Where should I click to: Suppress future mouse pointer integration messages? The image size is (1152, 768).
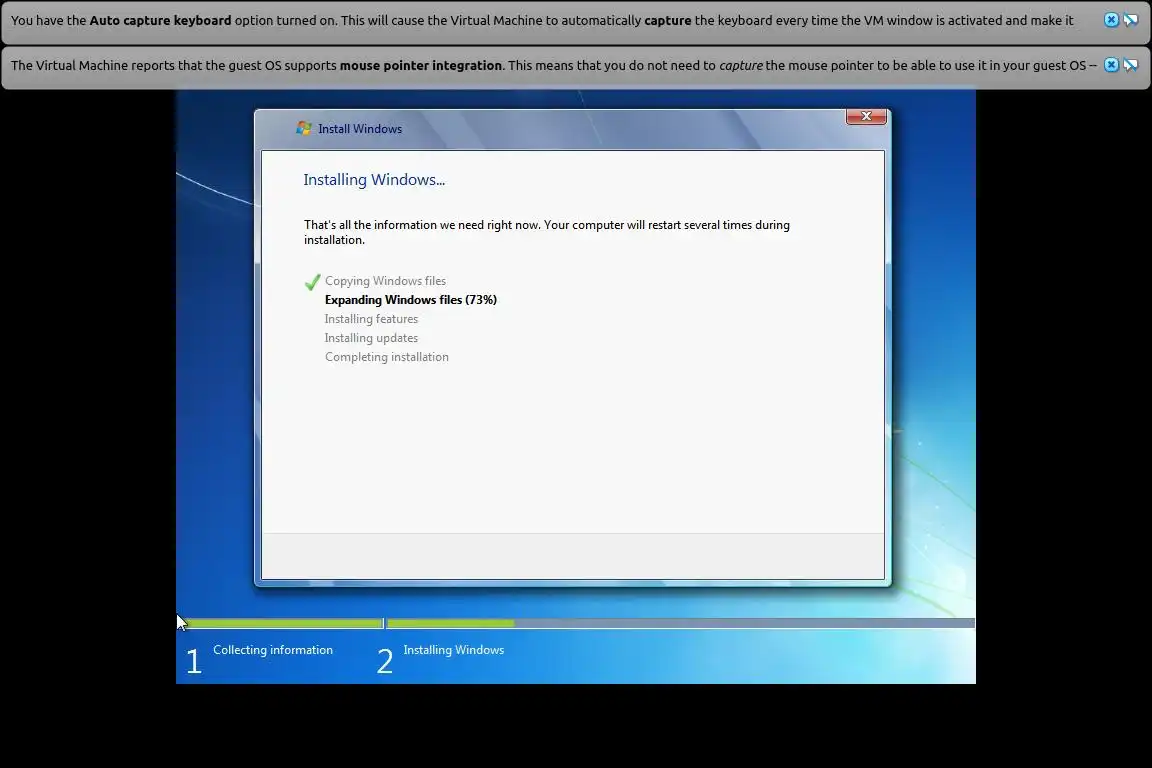coord(1131,65)
